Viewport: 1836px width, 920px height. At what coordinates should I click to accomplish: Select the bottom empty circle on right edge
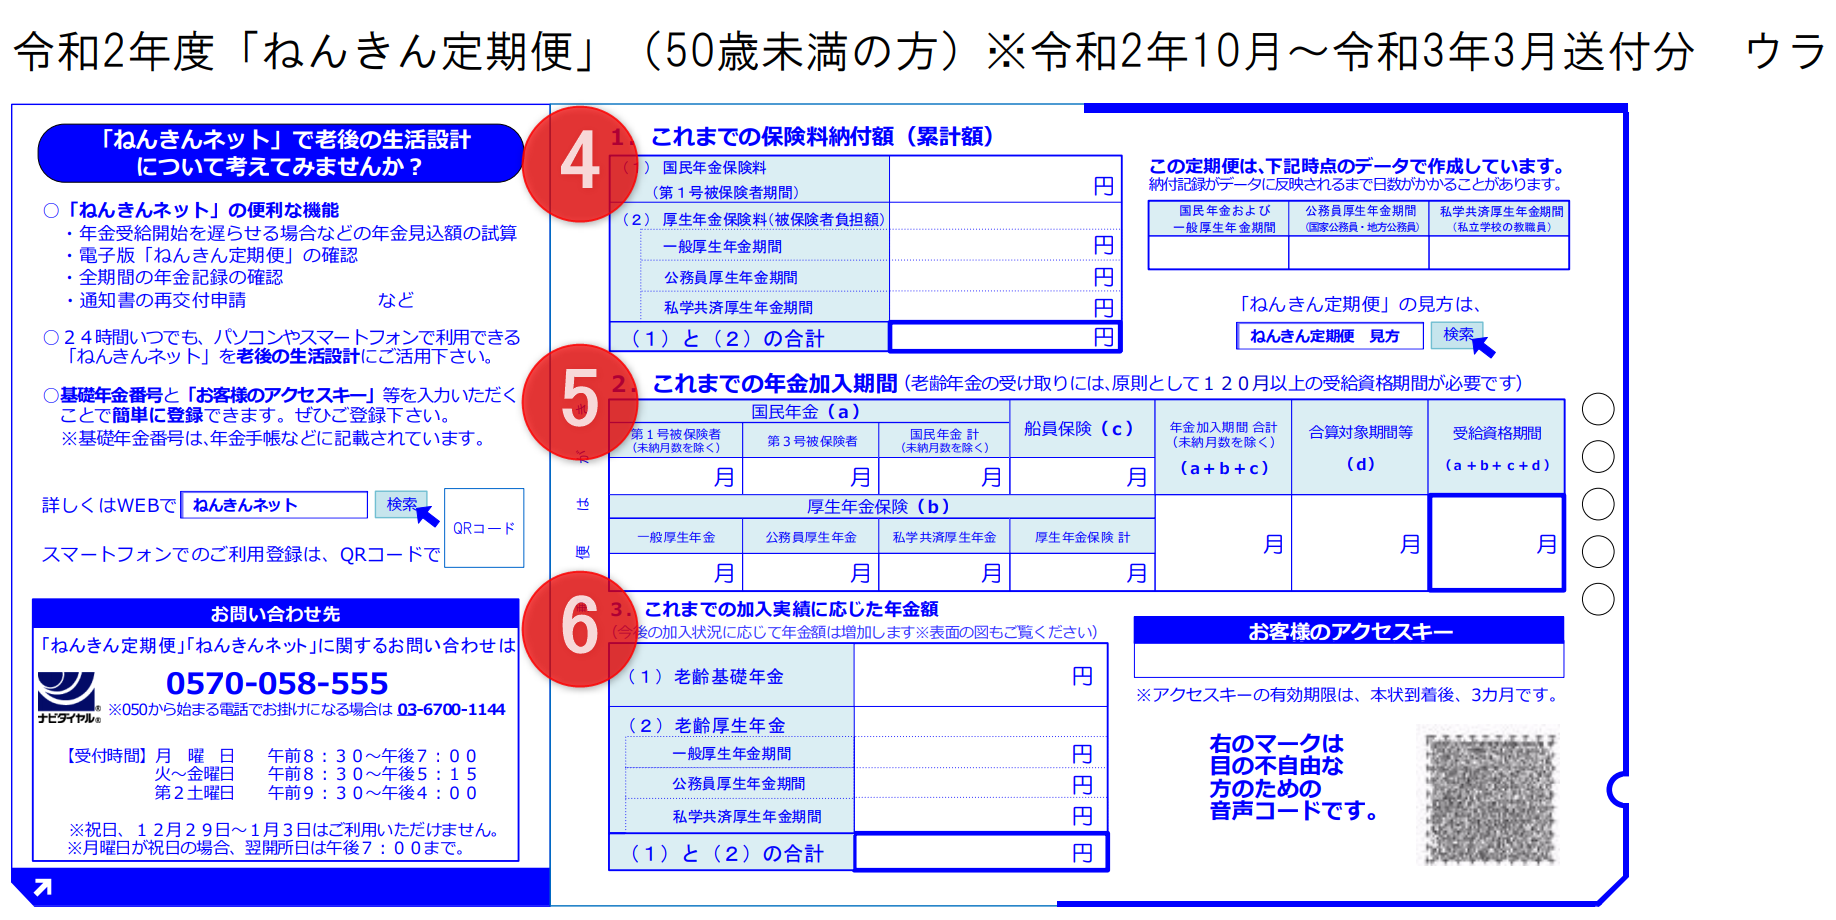point(1598,599)
